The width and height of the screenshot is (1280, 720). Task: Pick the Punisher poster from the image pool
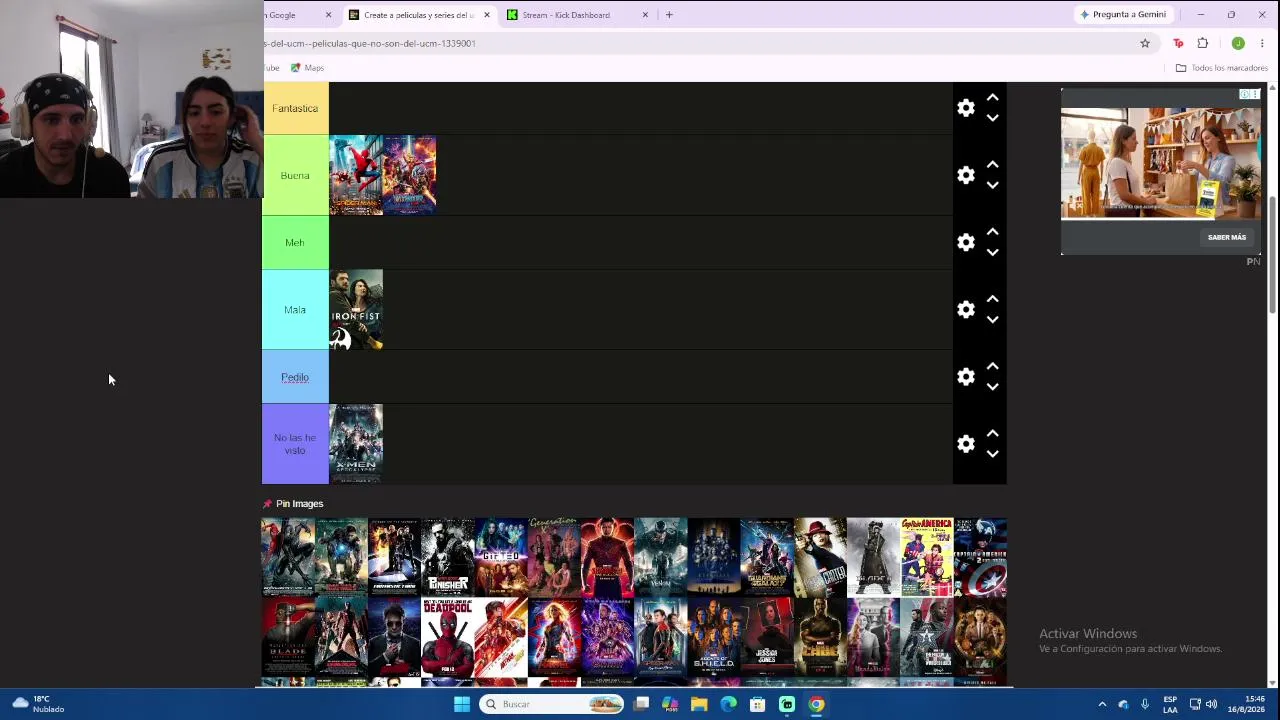(x=448, y=557)
